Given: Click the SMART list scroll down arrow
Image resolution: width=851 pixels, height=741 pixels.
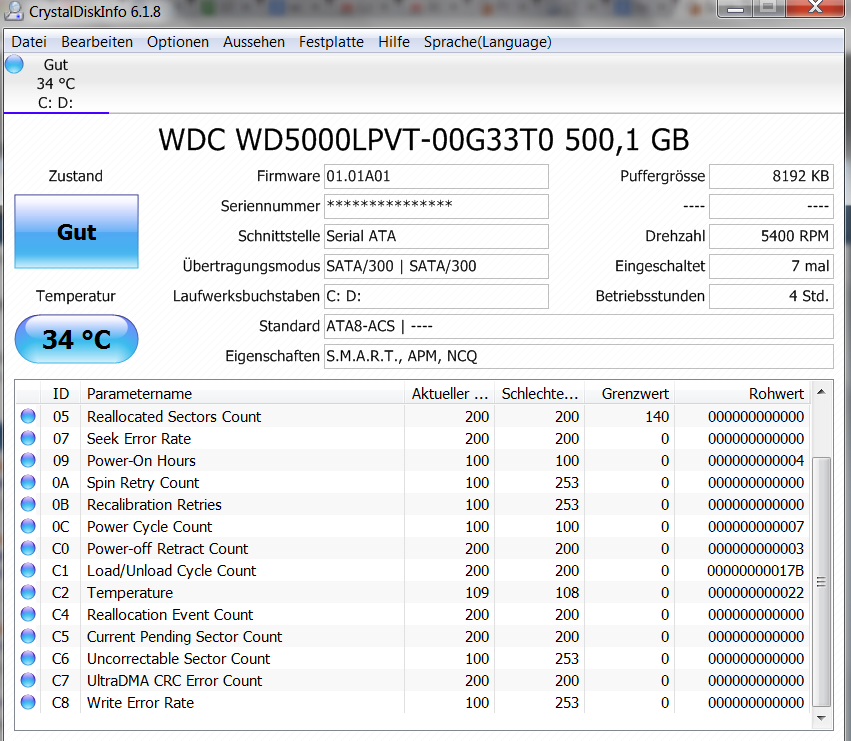Looking at the screenshot, I should click(x=821, y=718).
